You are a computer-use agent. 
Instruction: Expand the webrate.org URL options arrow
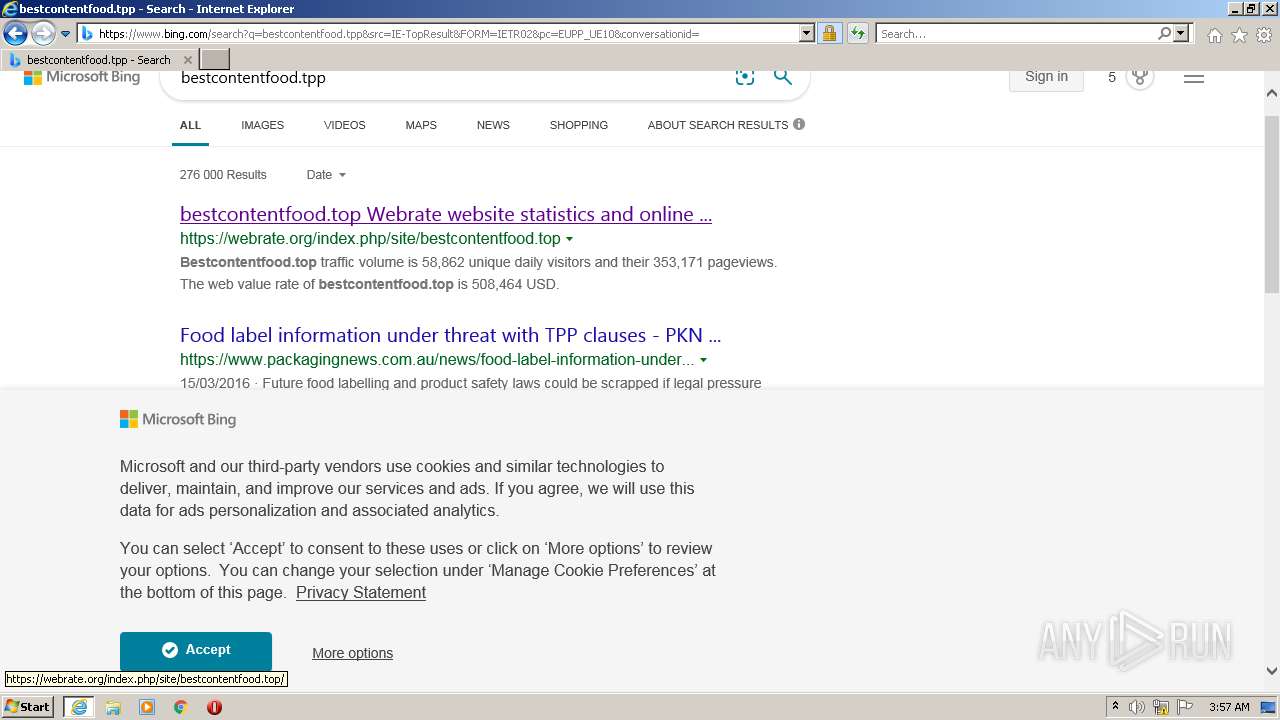click(569, 239)
